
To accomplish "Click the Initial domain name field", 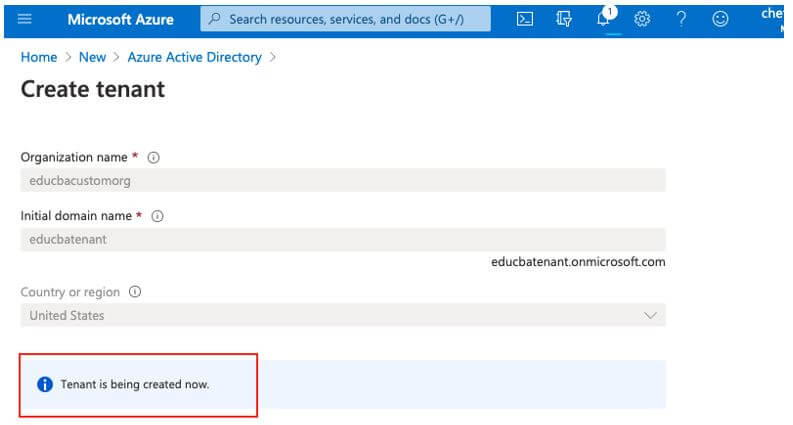I will 343,240.
